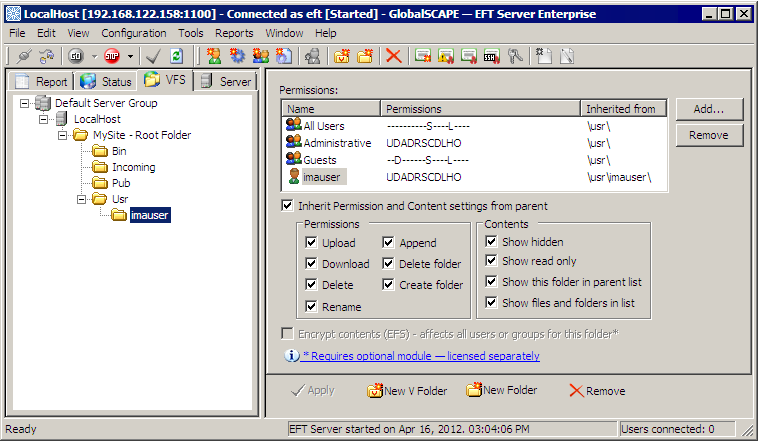Viewport: 758px width, 442px height.
Task: Click the keys toolbar icon
Action: (515, 57)
